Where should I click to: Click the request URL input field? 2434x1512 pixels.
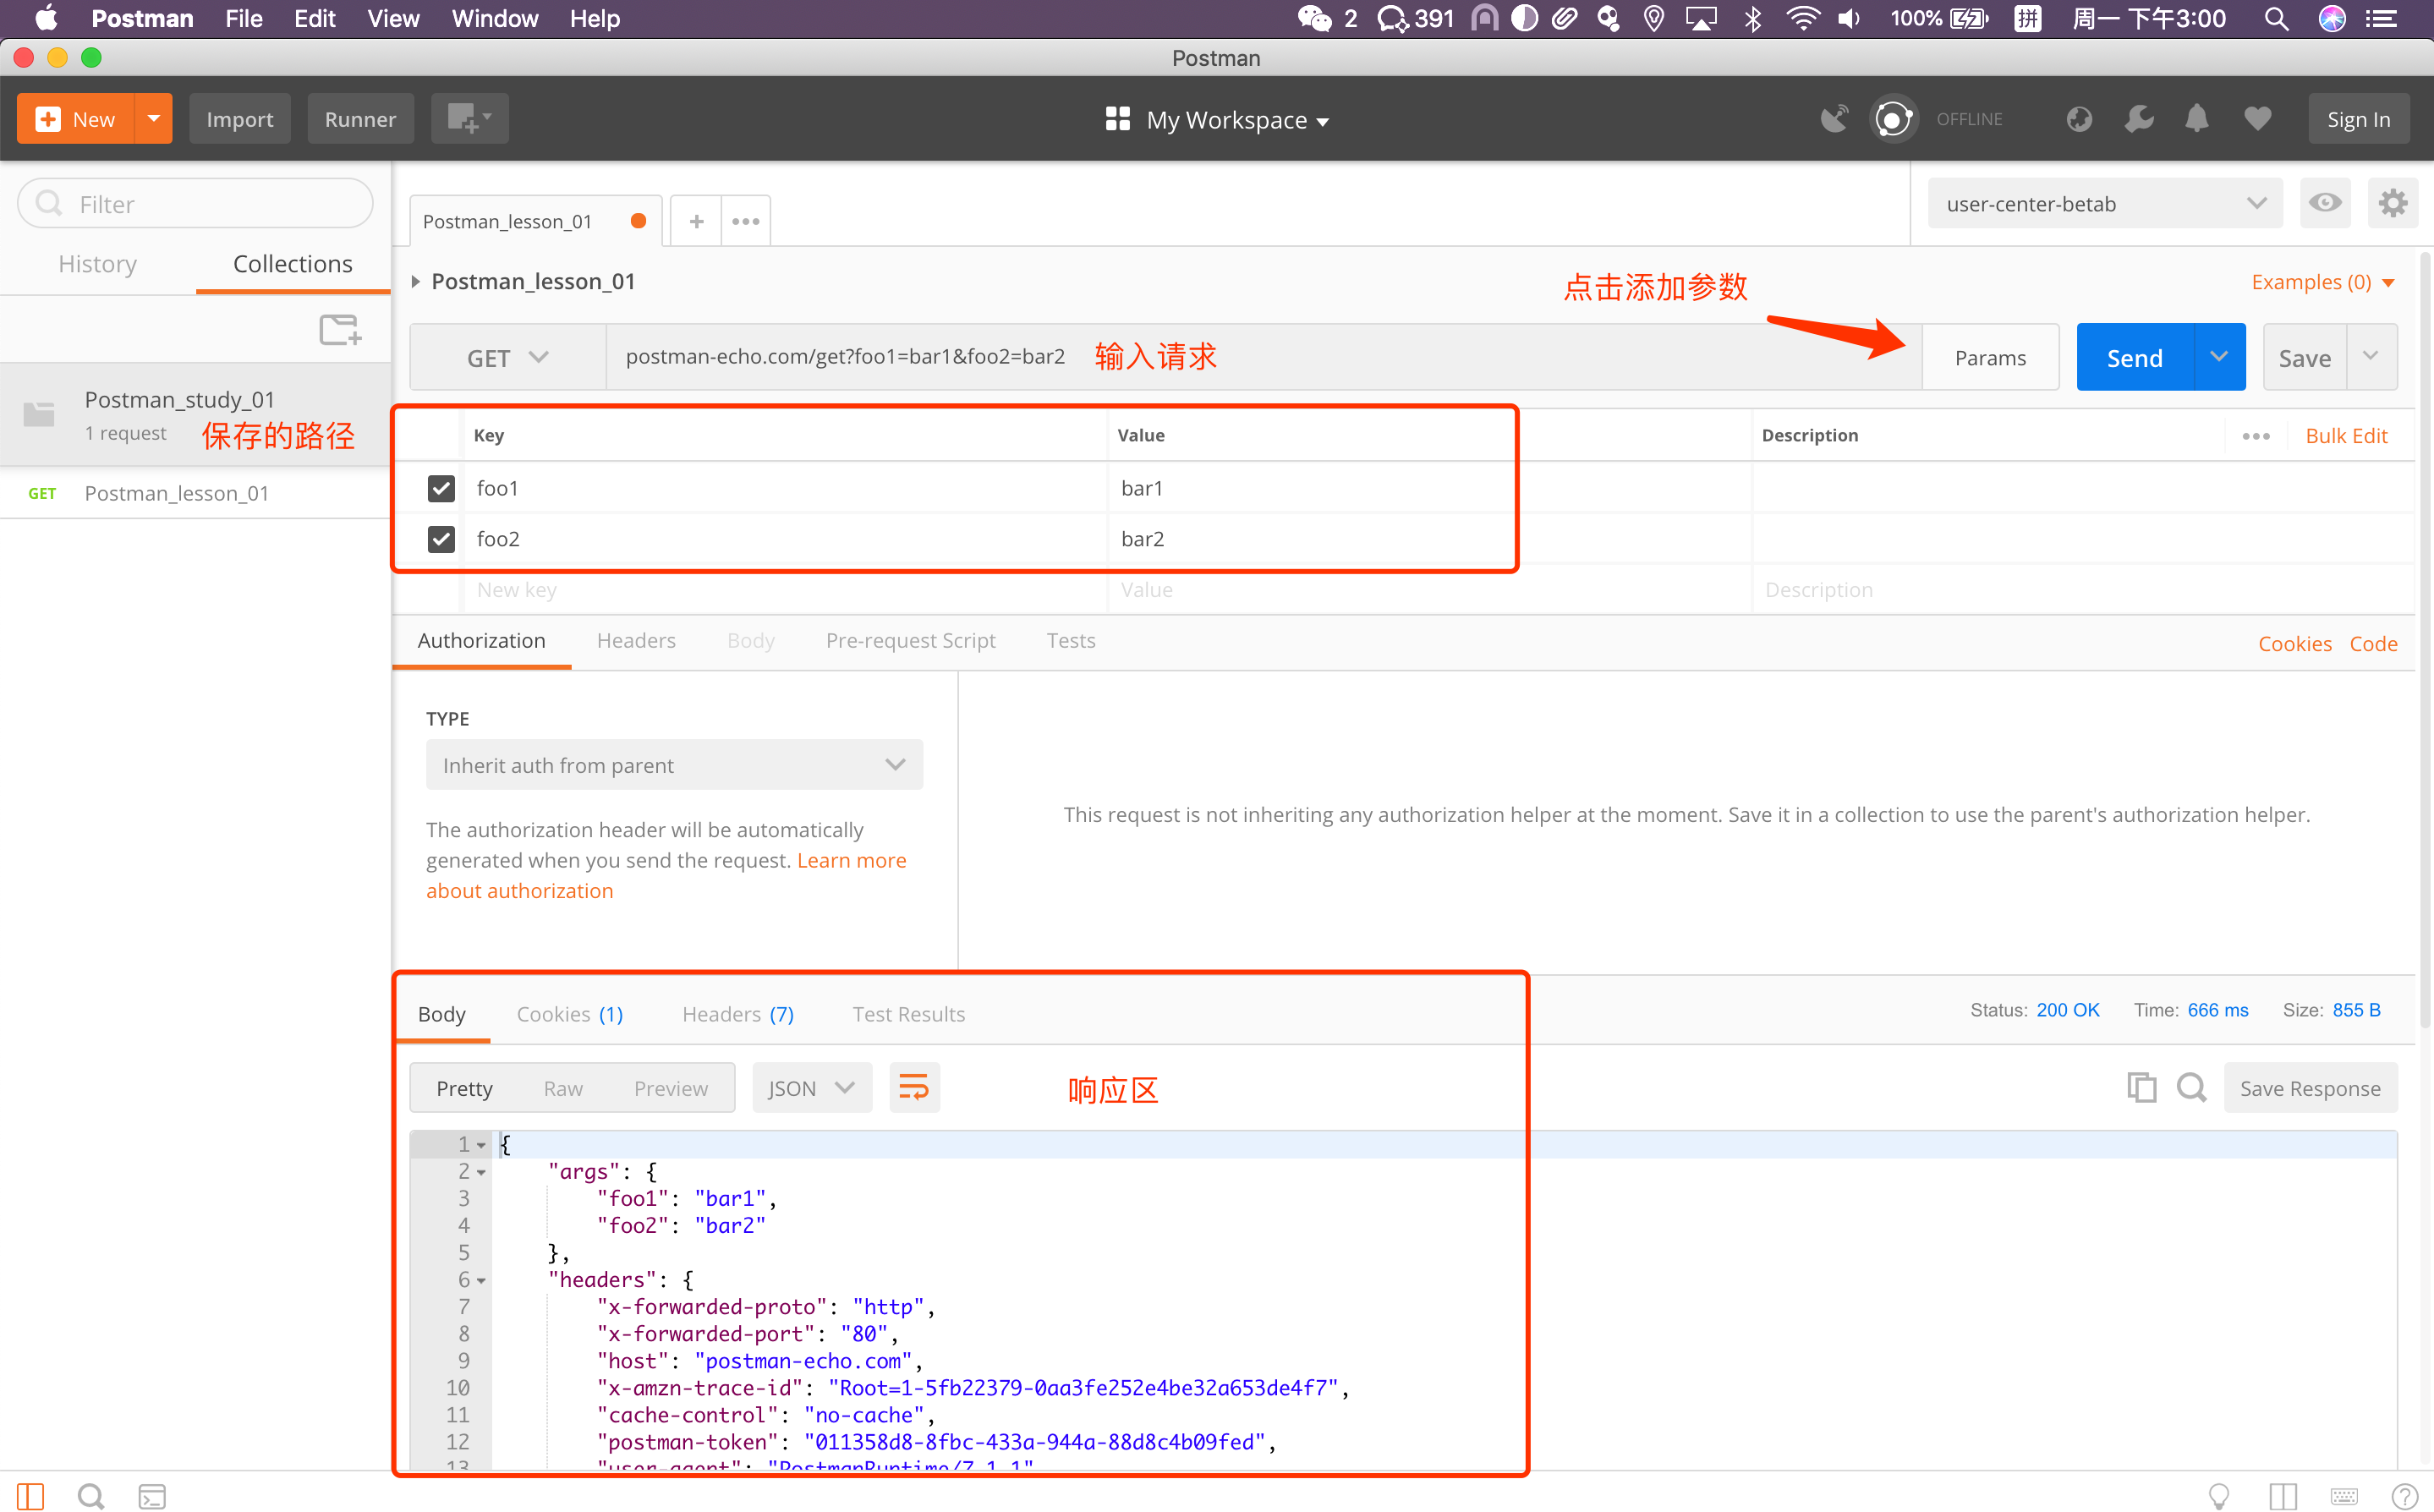click(x=1263, y=357)
